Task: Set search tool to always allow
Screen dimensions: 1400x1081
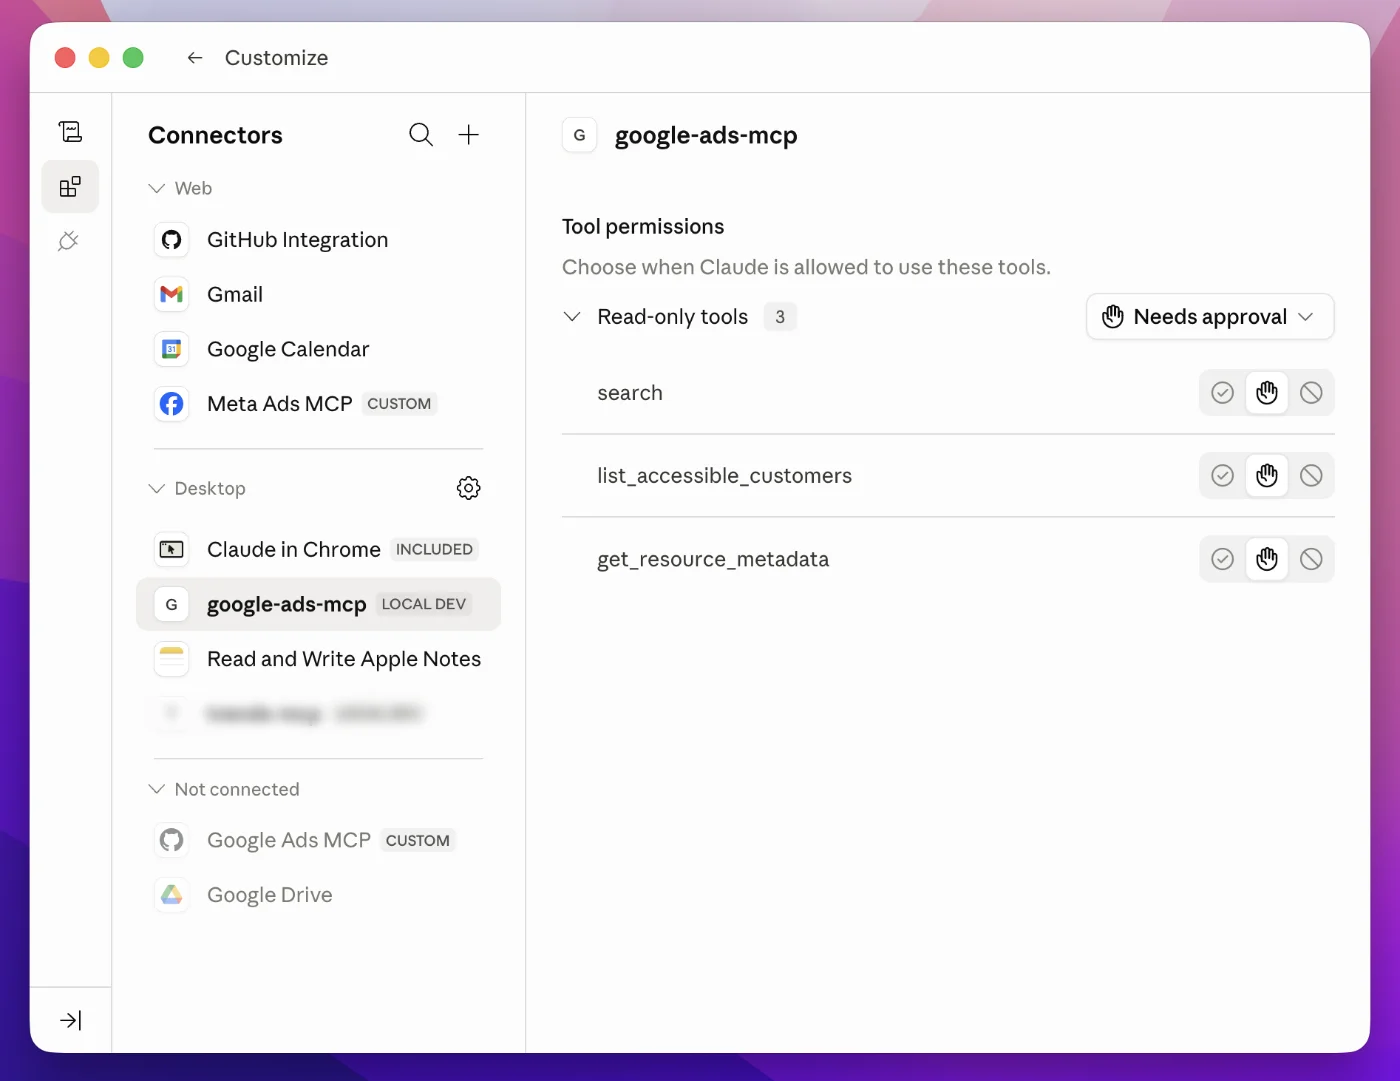Action: click(x=1222, y=393)
